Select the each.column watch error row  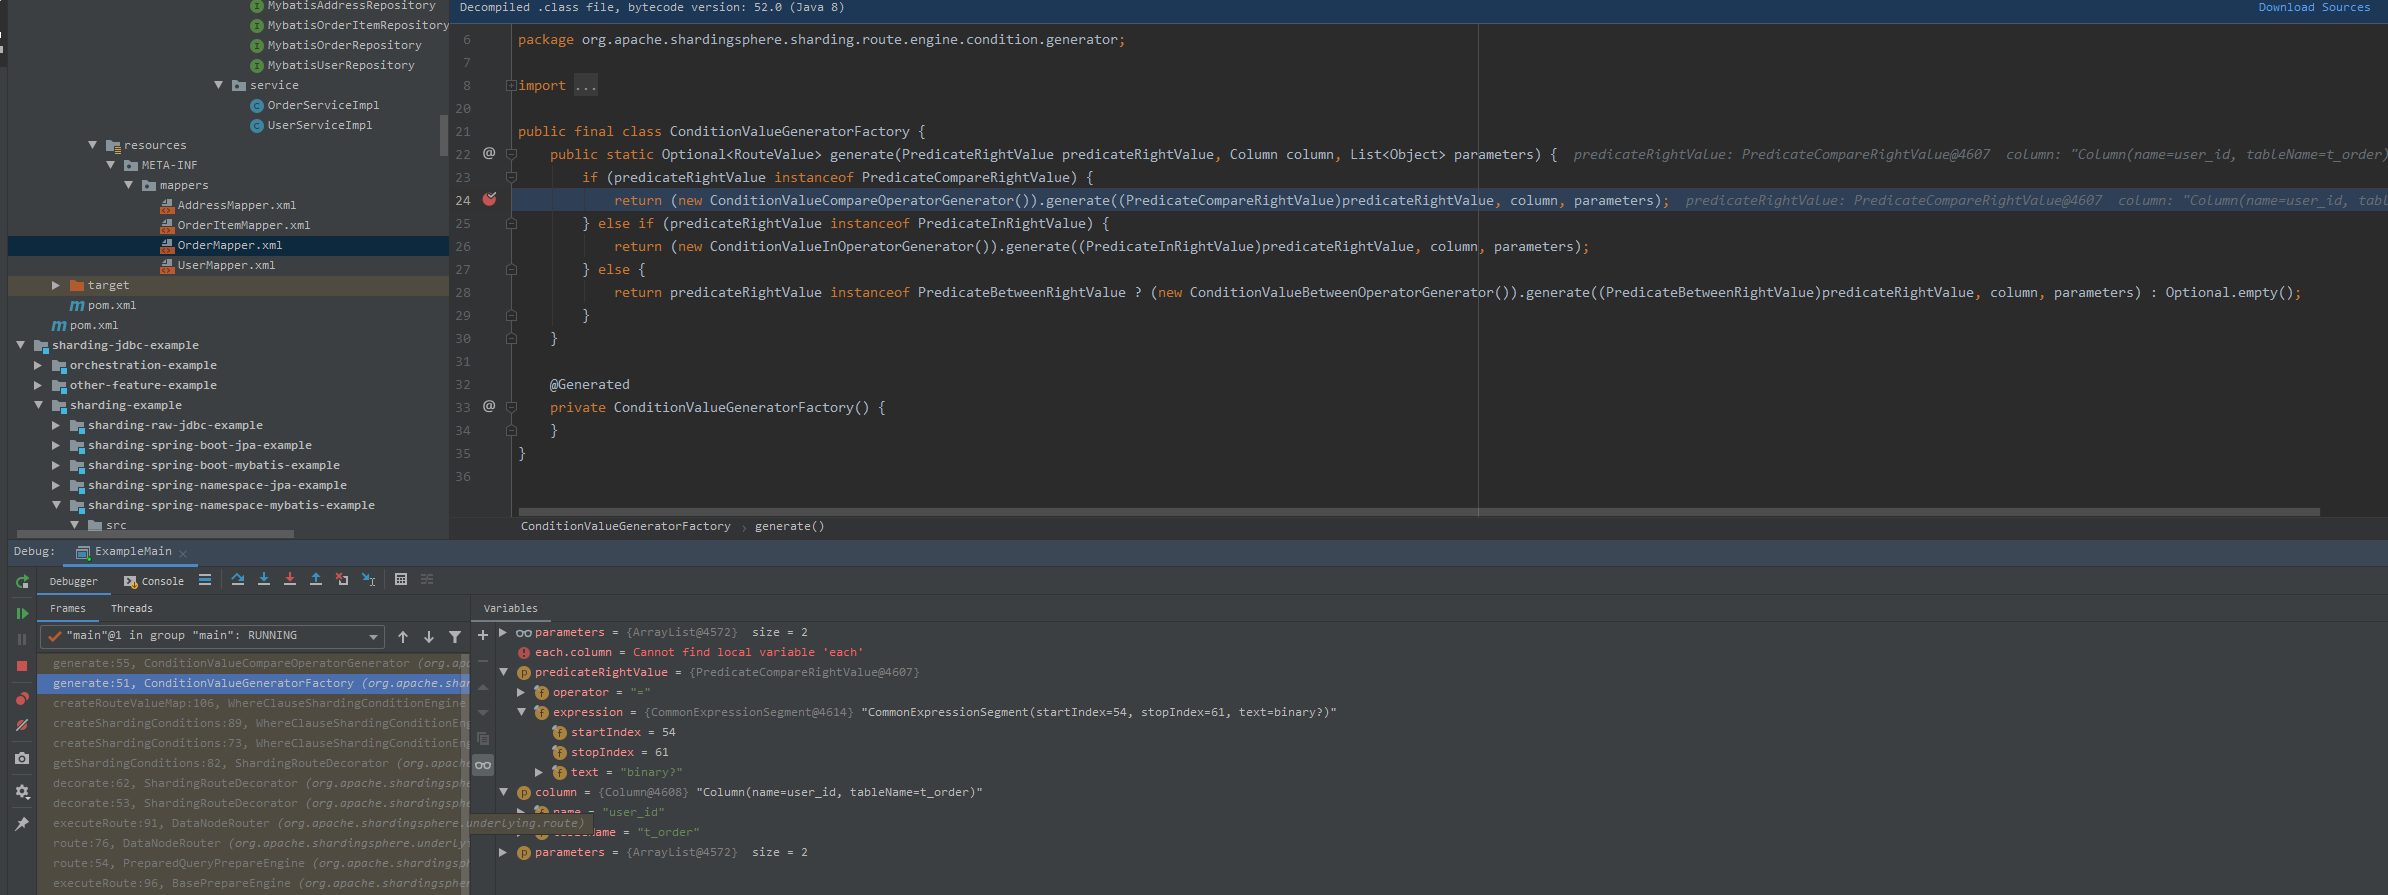point(690,652)
